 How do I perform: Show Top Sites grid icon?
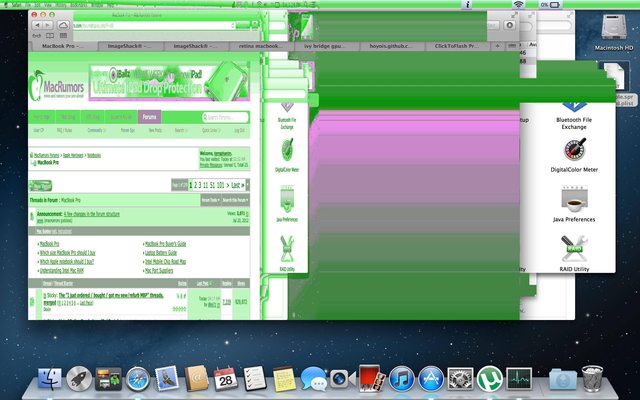(63, 36)
